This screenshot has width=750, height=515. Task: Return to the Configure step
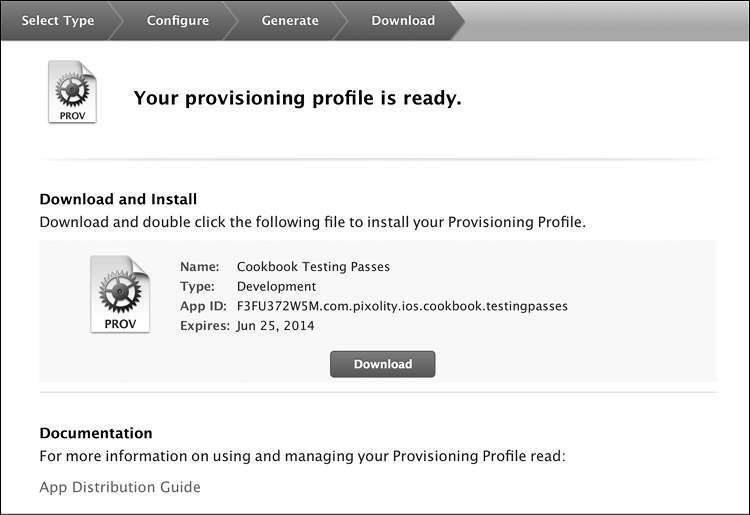pos(178,20)
